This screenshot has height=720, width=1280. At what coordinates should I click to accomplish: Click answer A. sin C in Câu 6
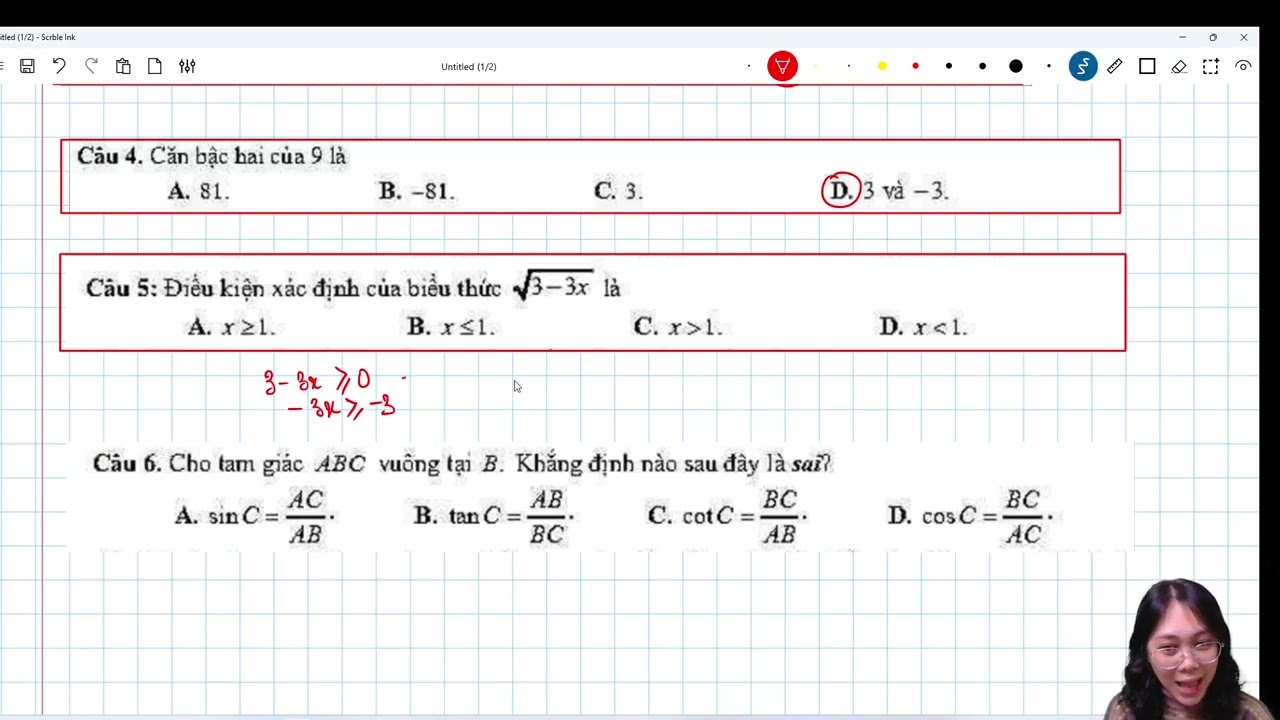(x=255, y=516)
